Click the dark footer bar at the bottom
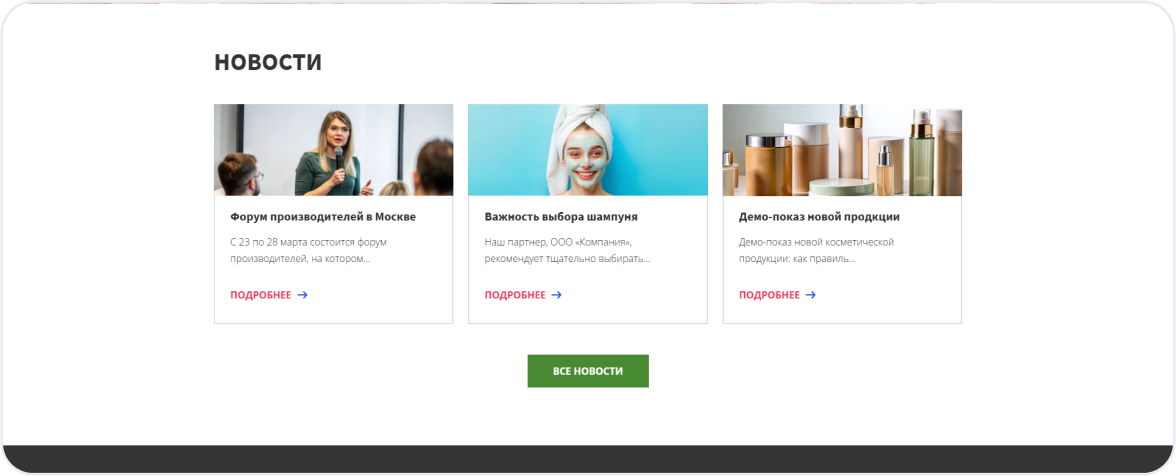This screenshot has width=1176, height=476. 588,459
